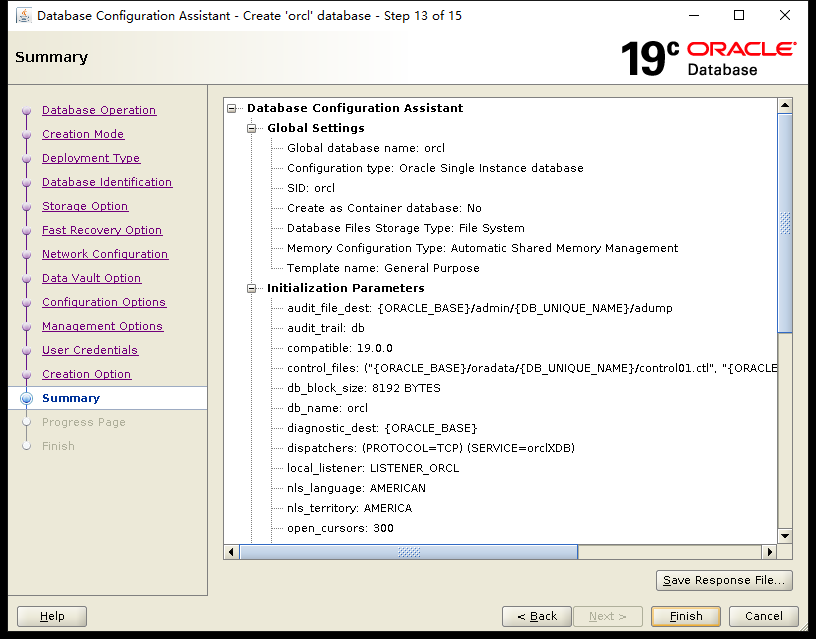Collapse the Global Settings node
The width and height of the screenshot is (816, 639).
pyautogui.click(x=251, y=128)
